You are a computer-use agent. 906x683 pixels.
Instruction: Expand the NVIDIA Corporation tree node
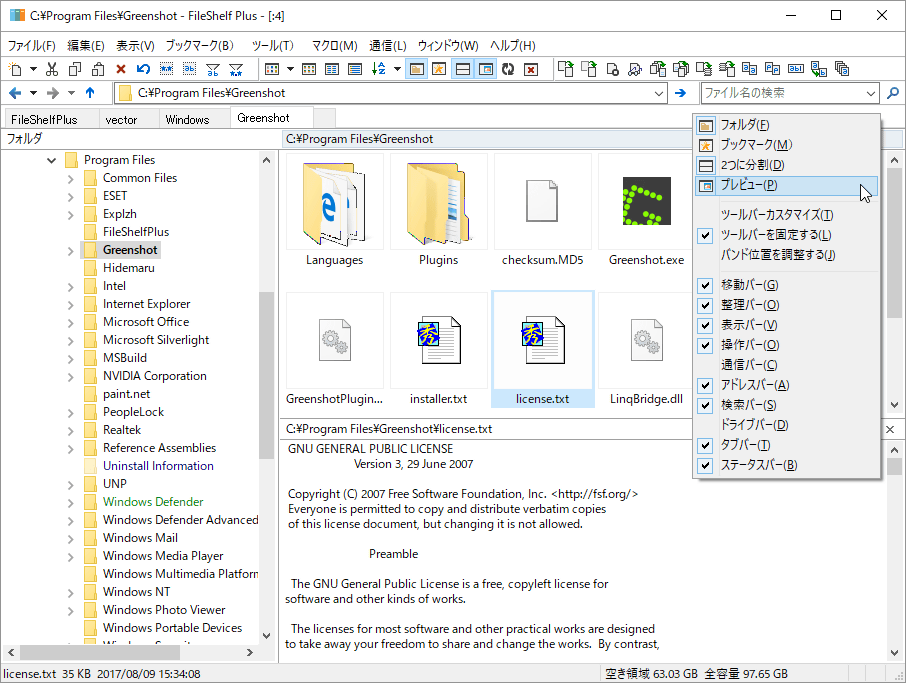tap(70, 377)
